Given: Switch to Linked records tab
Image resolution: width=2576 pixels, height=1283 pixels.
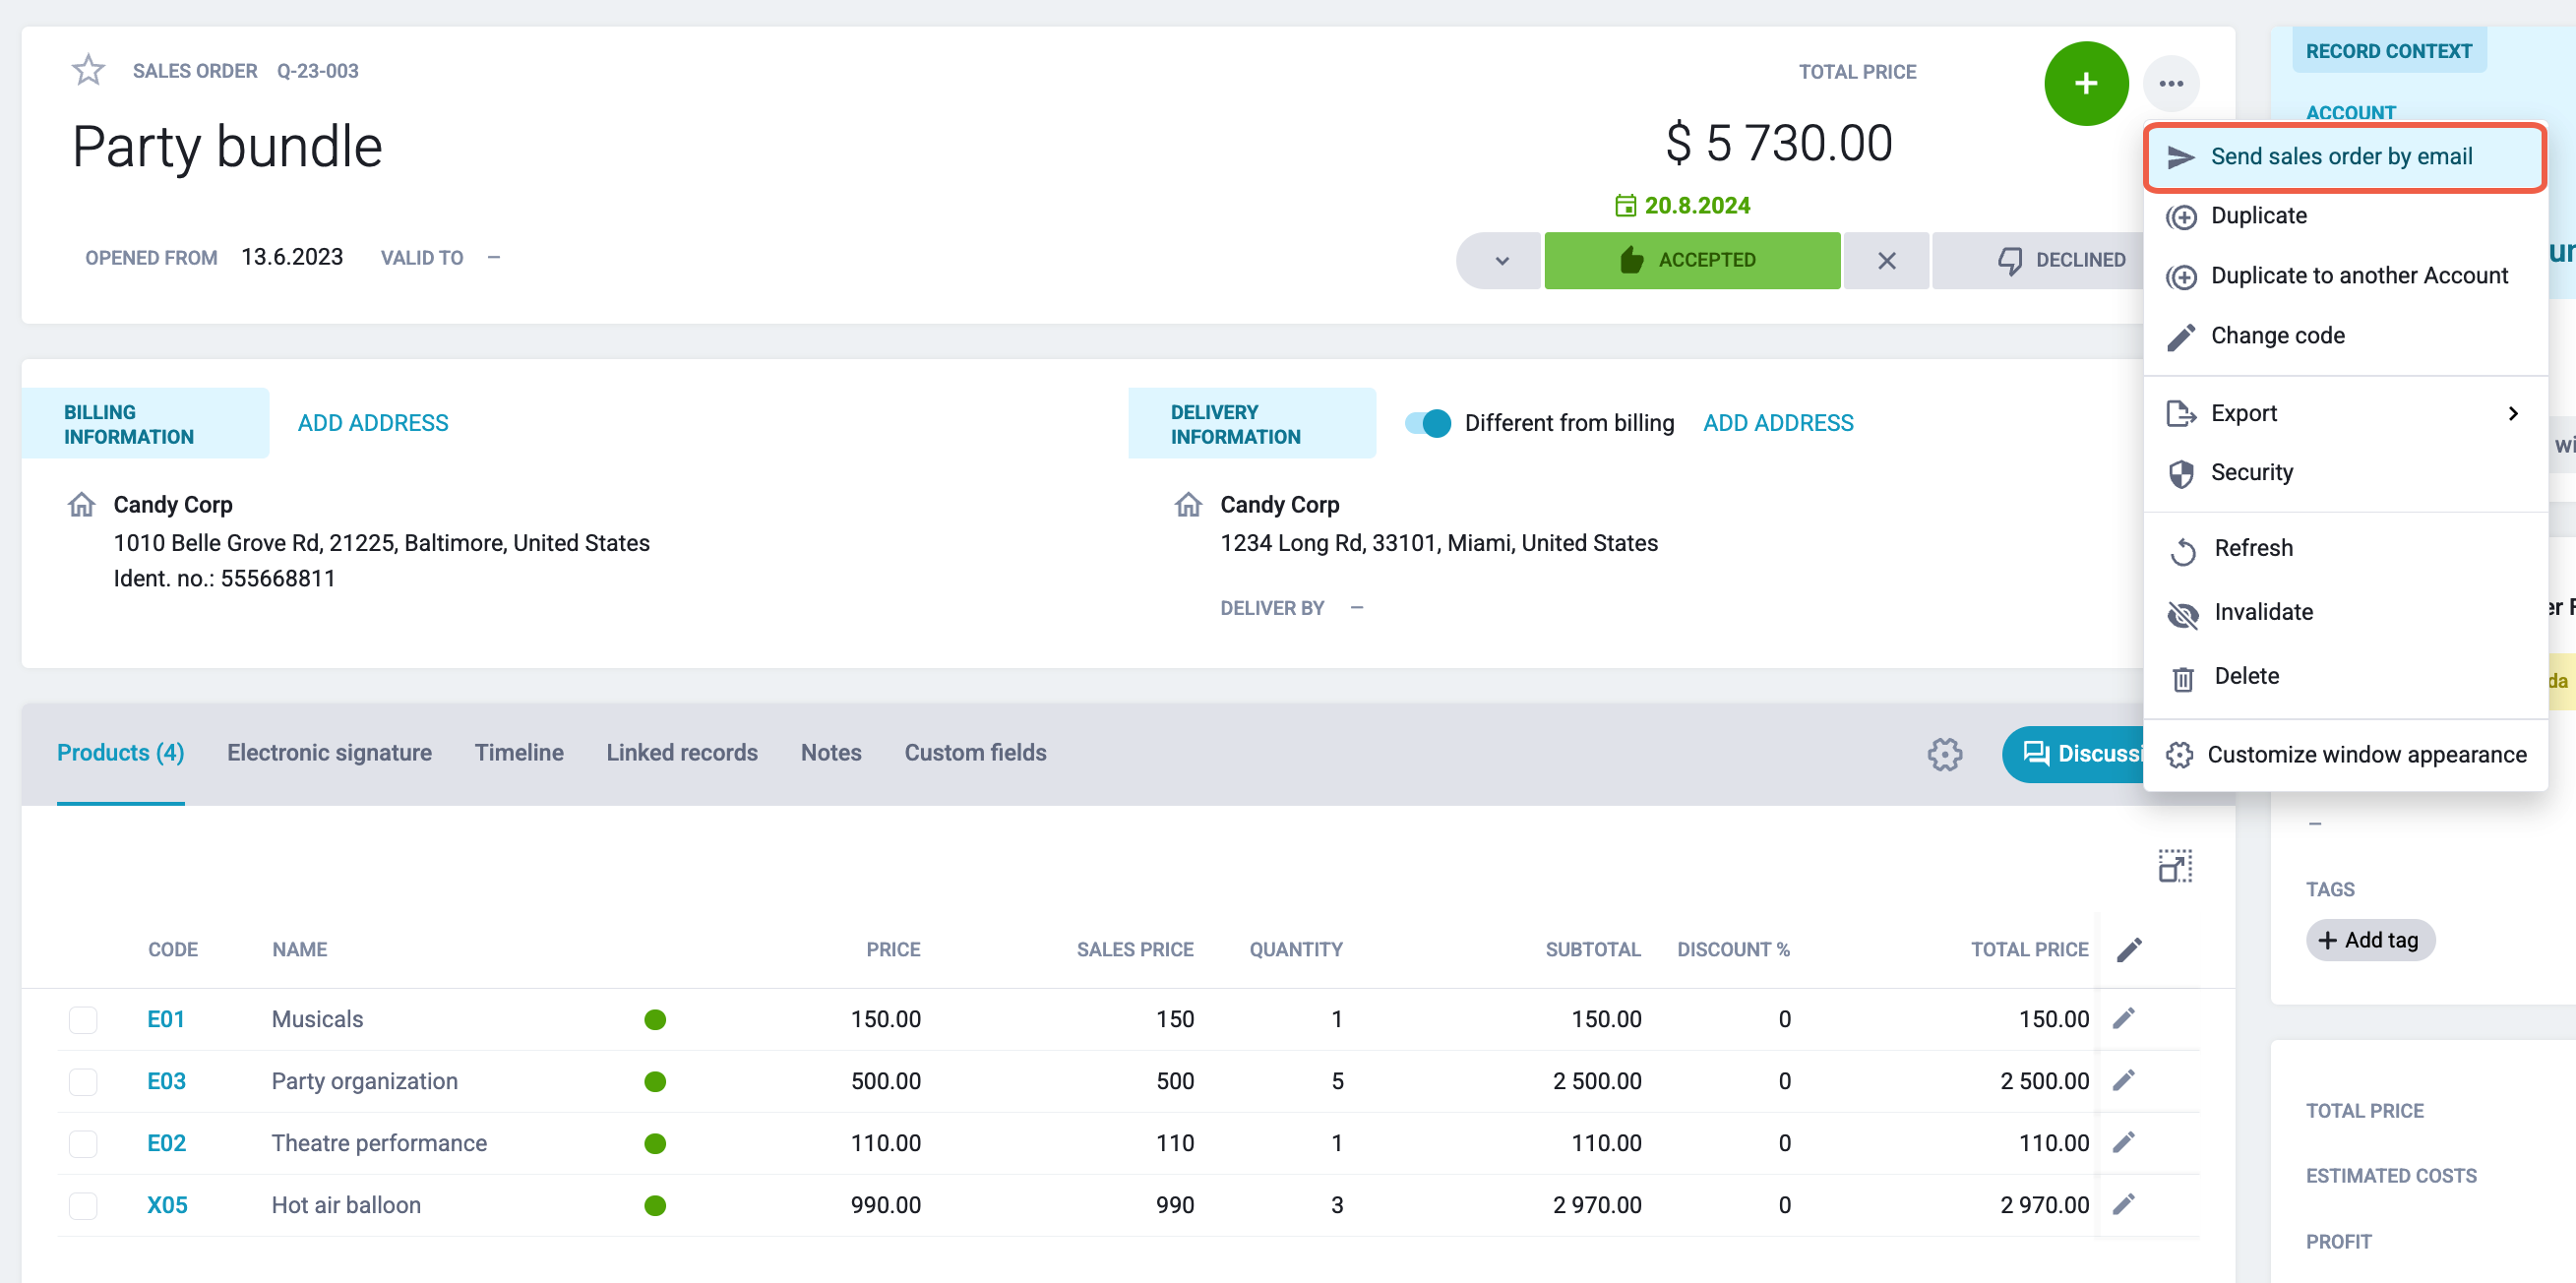Looking at the screenshot, I should pyautogui.click(x=682, y=752).
